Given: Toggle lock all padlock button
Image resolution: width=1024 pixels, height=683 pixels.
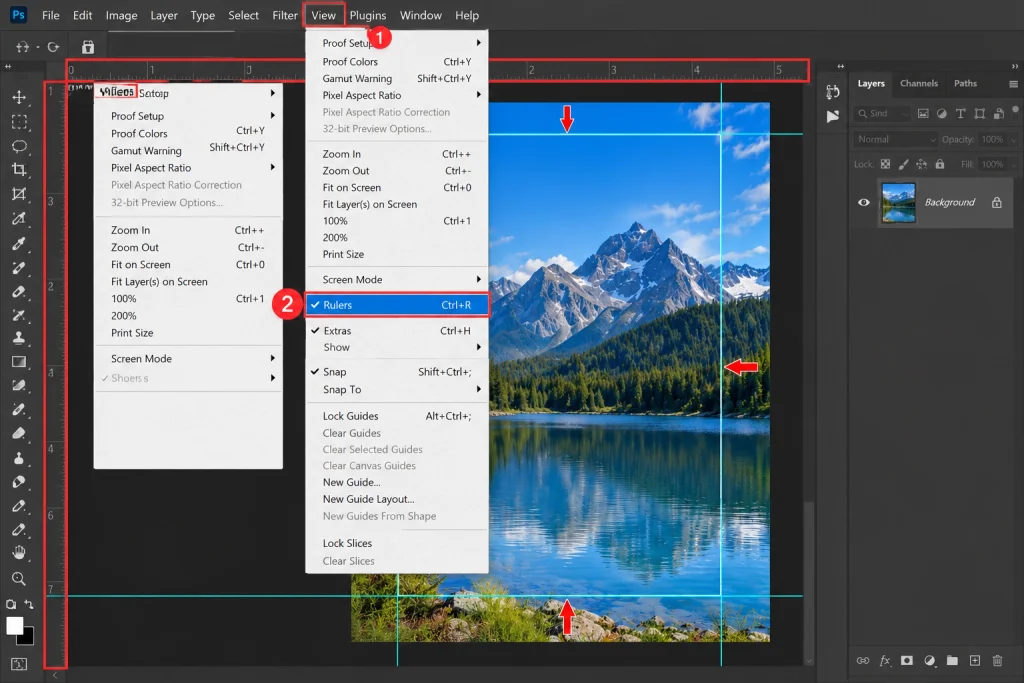Looking at the screenshot, I should coord(940,165).
